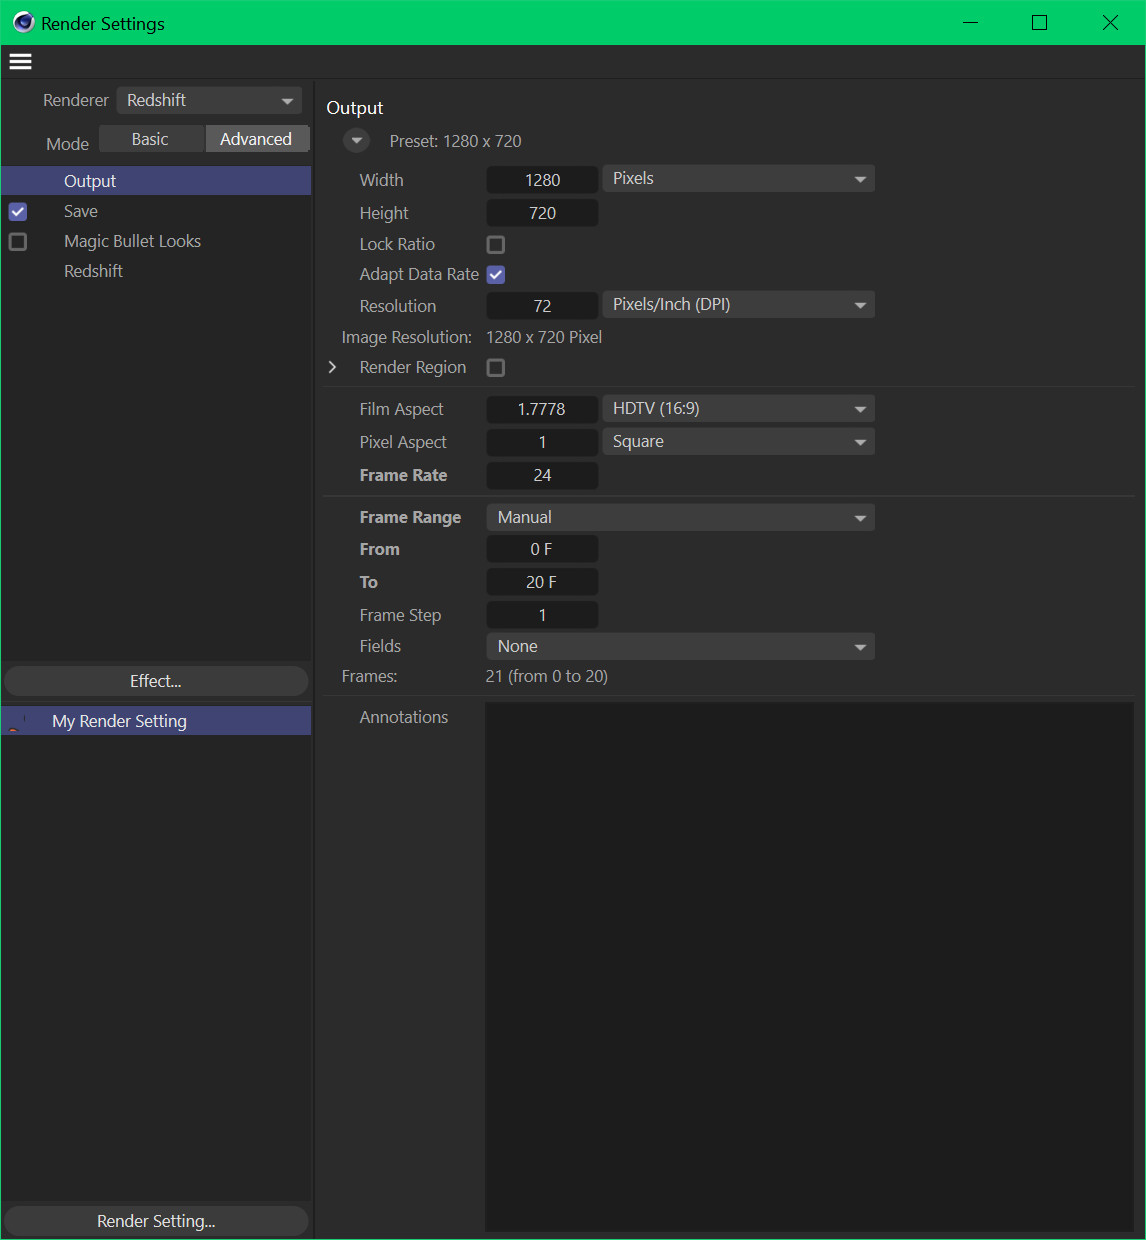Select the My Render Setting entry
This screenshot has height=1240, width=1146.
click(156, 721)
